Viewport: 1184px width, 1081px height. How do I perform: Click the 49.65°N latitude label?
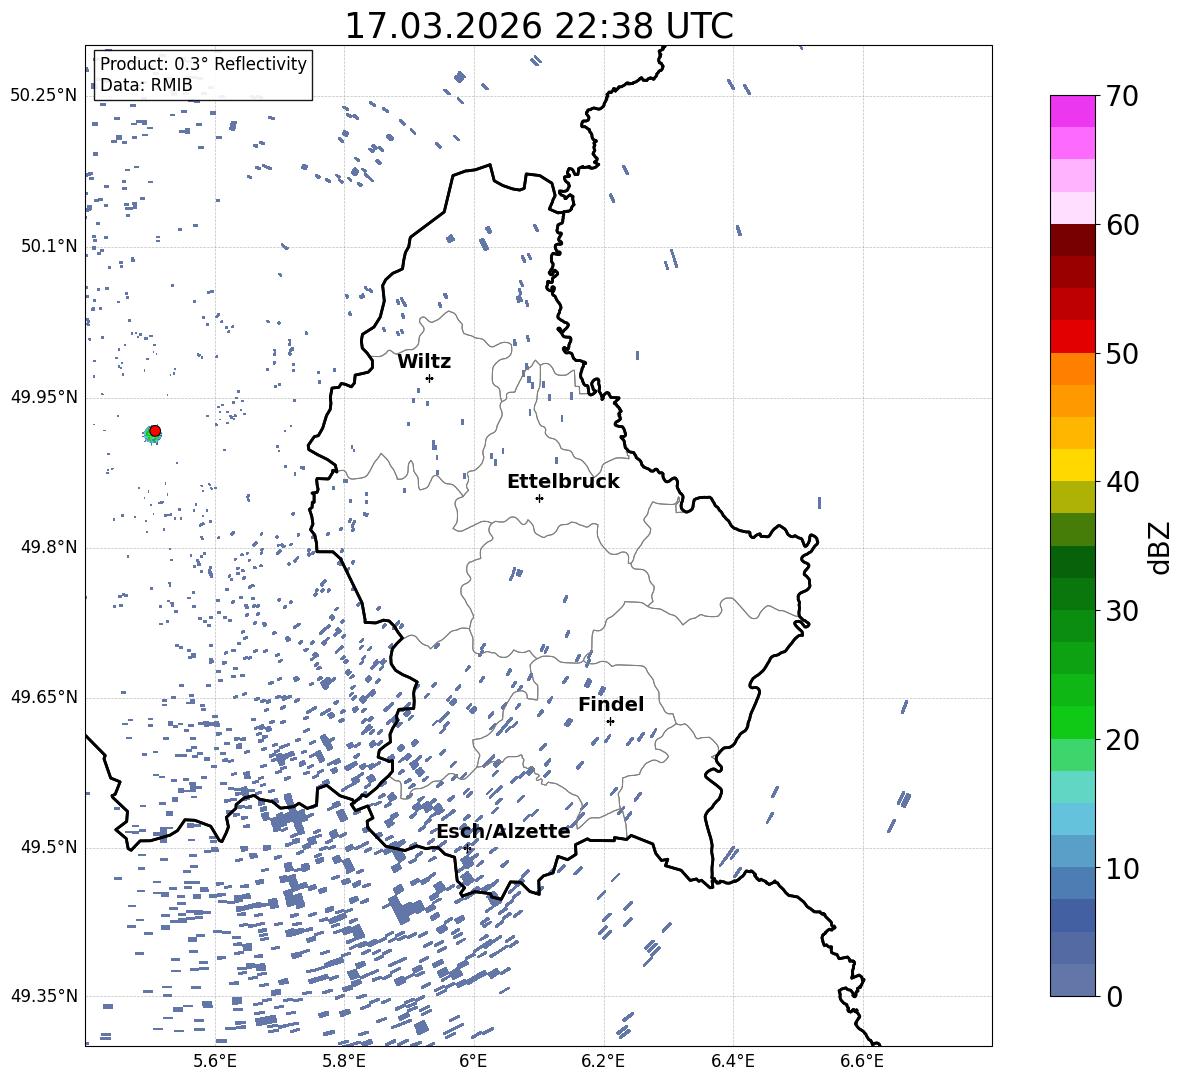(x=44, y=697)
